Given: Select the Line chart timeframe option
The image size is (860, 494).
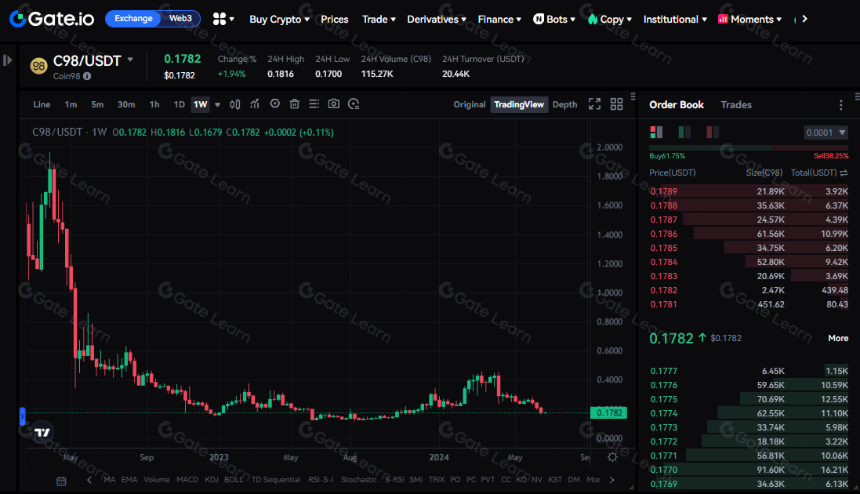Looking at the screenshot, I should (x=42, y=104).
